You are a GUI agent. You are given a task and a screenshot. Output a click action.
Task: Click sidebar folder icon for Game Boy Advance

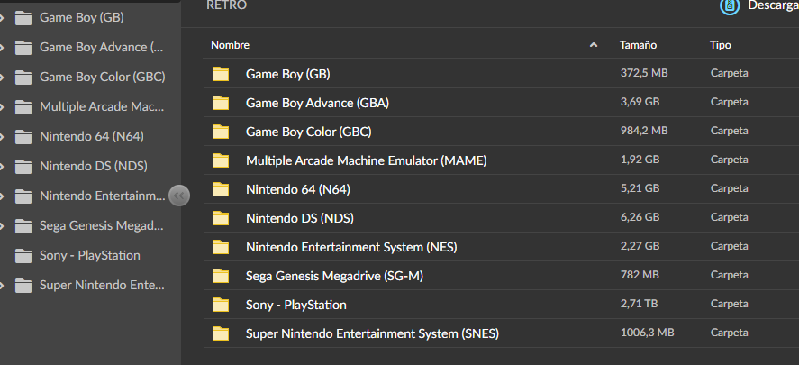[23, 48]
